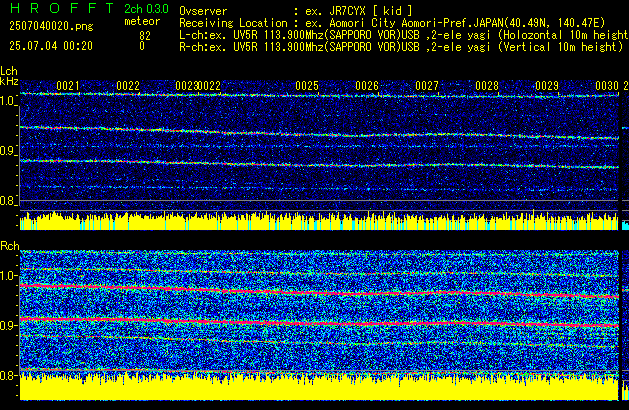Click the Rch yellow signal level bar graph
Image resolution: width=629 pixels, height=410 pixels.
[x=319, y=386]
